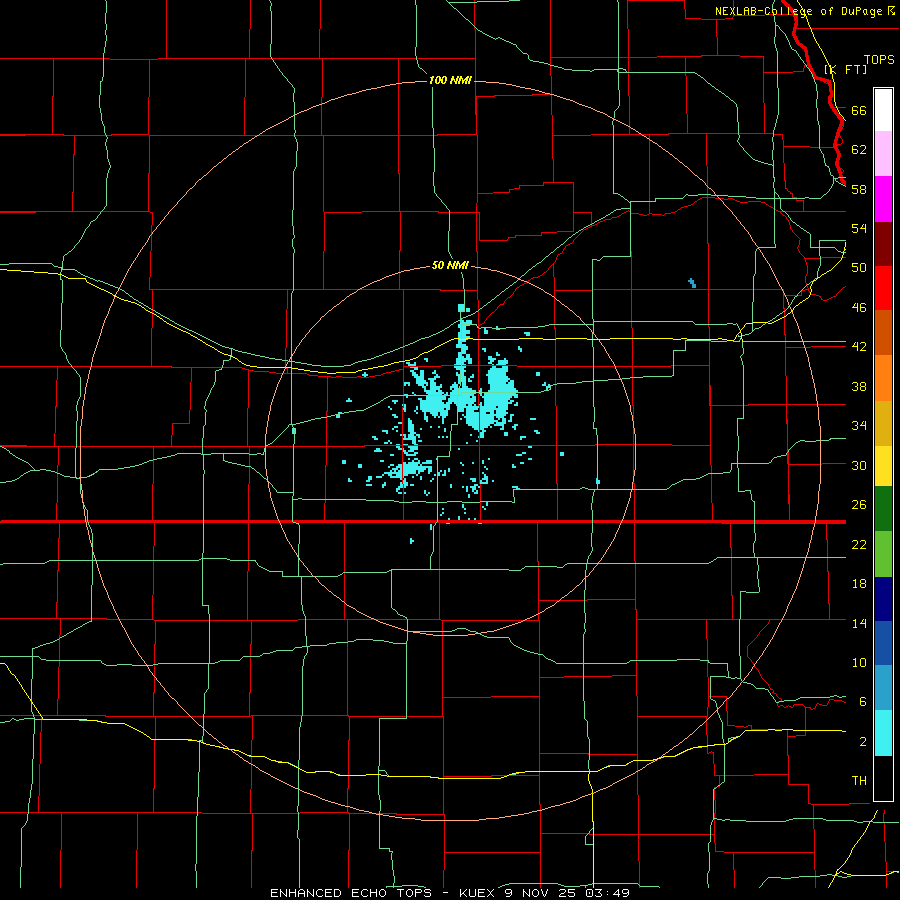Click the '18' legend value label

(x=859, y=584)
